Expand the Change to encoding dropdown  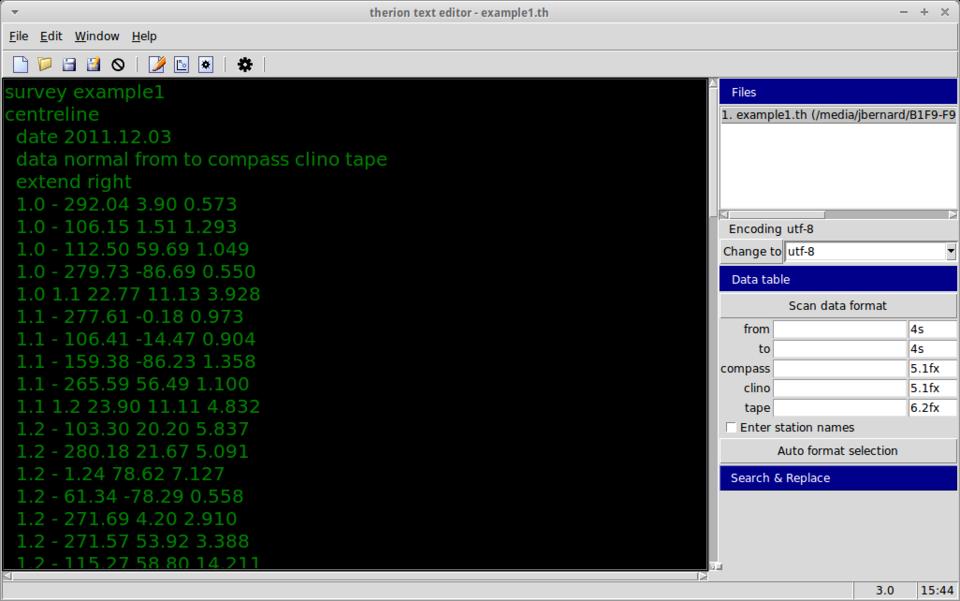tap(950, 252)
